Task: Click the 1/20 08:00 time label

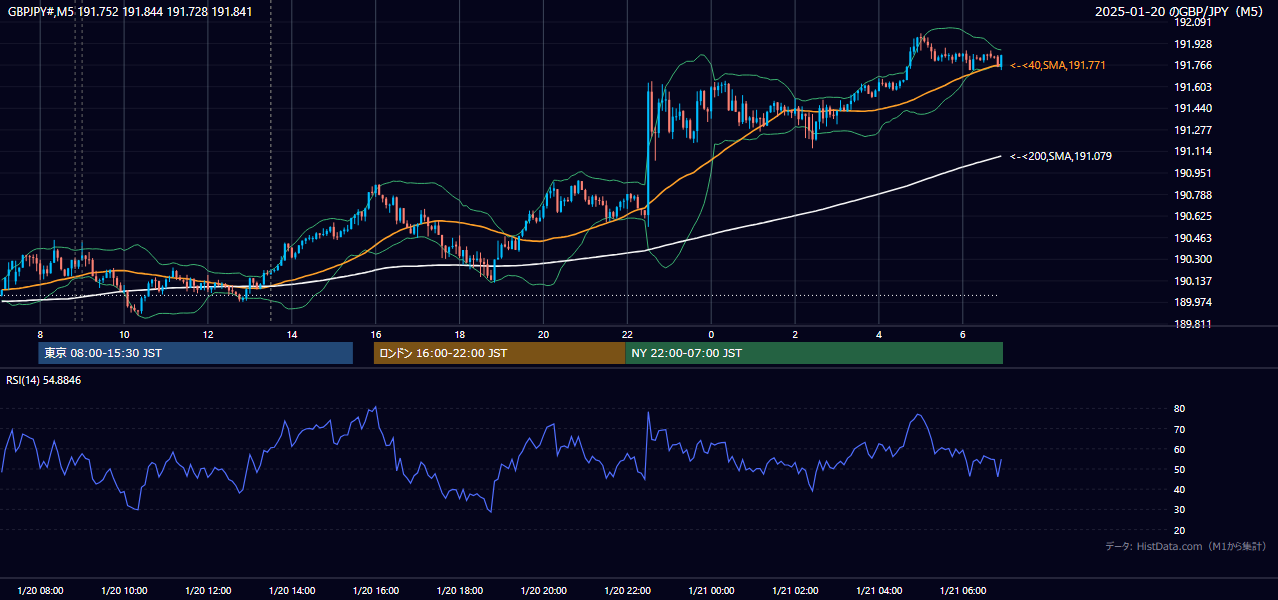Action: click(40, 591)
